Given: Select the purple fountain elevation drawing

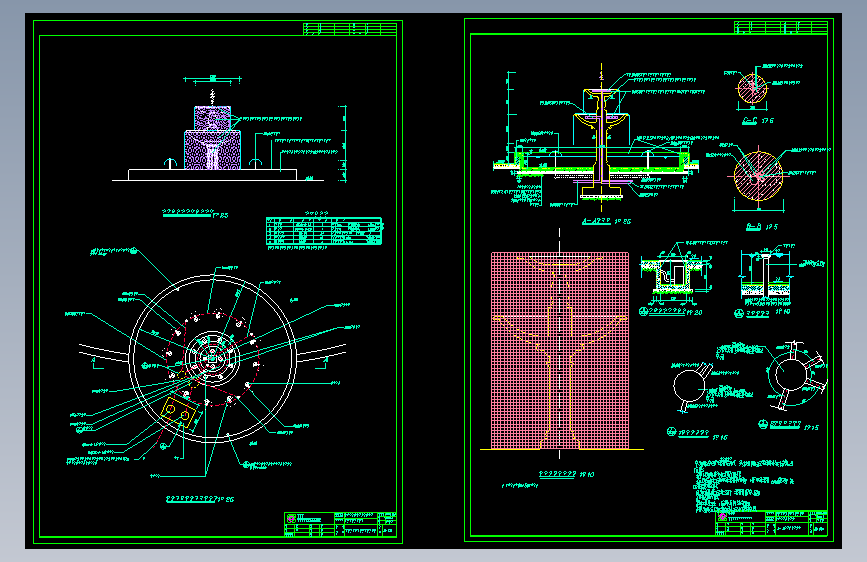Looking at the screenshot, I should pos(212,138).
